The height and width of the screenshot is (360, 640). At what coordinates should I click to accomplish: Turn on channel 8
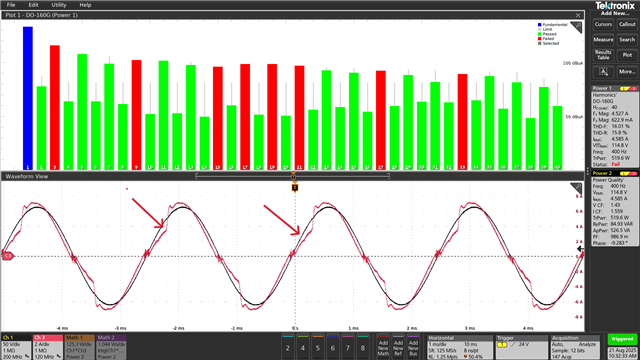[x=363, y=347]
